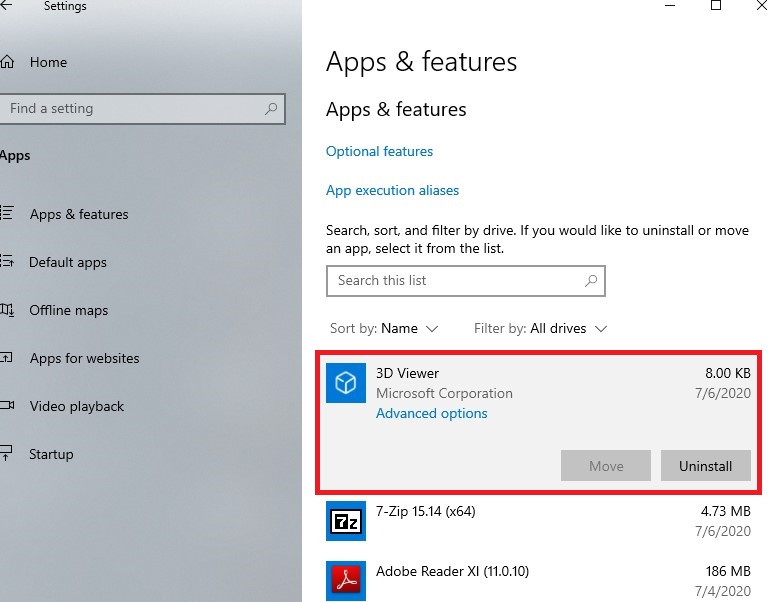Click the Video playback sidebar icon
Viewport: 779px width, 602px height.
(7, 405)
